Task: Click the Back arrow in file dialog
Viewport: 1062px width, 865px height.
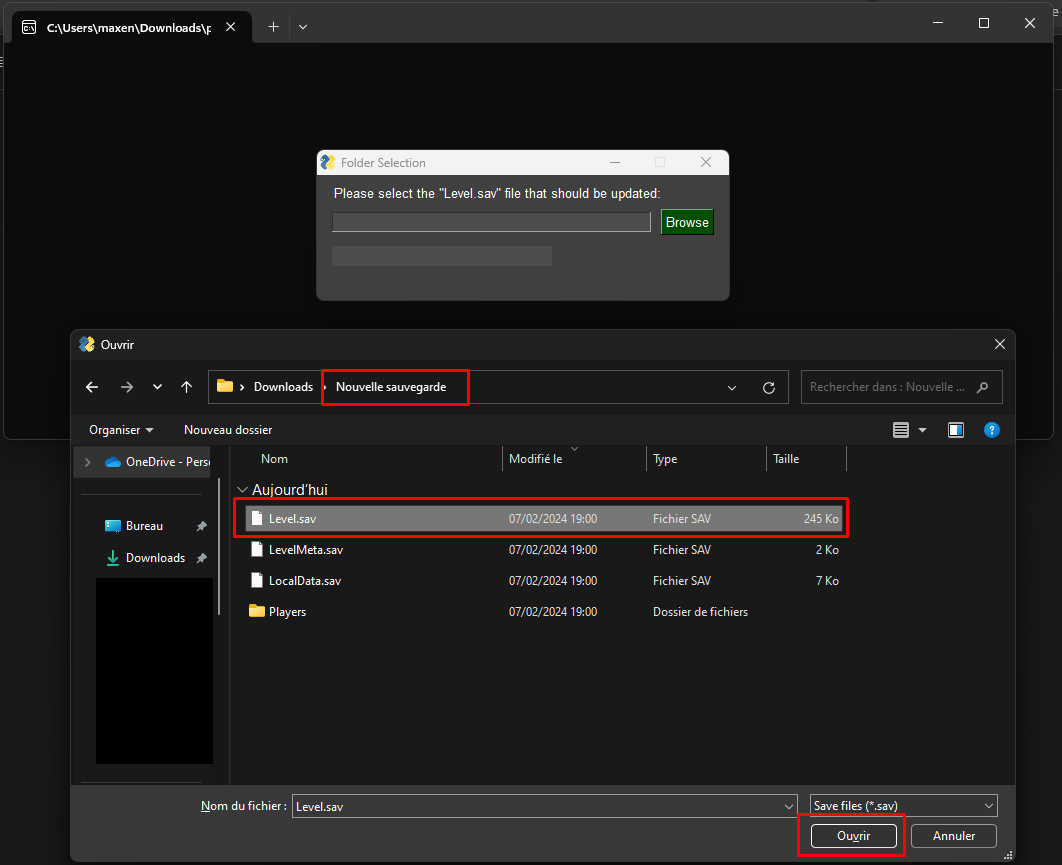Action: coord(92,387)
